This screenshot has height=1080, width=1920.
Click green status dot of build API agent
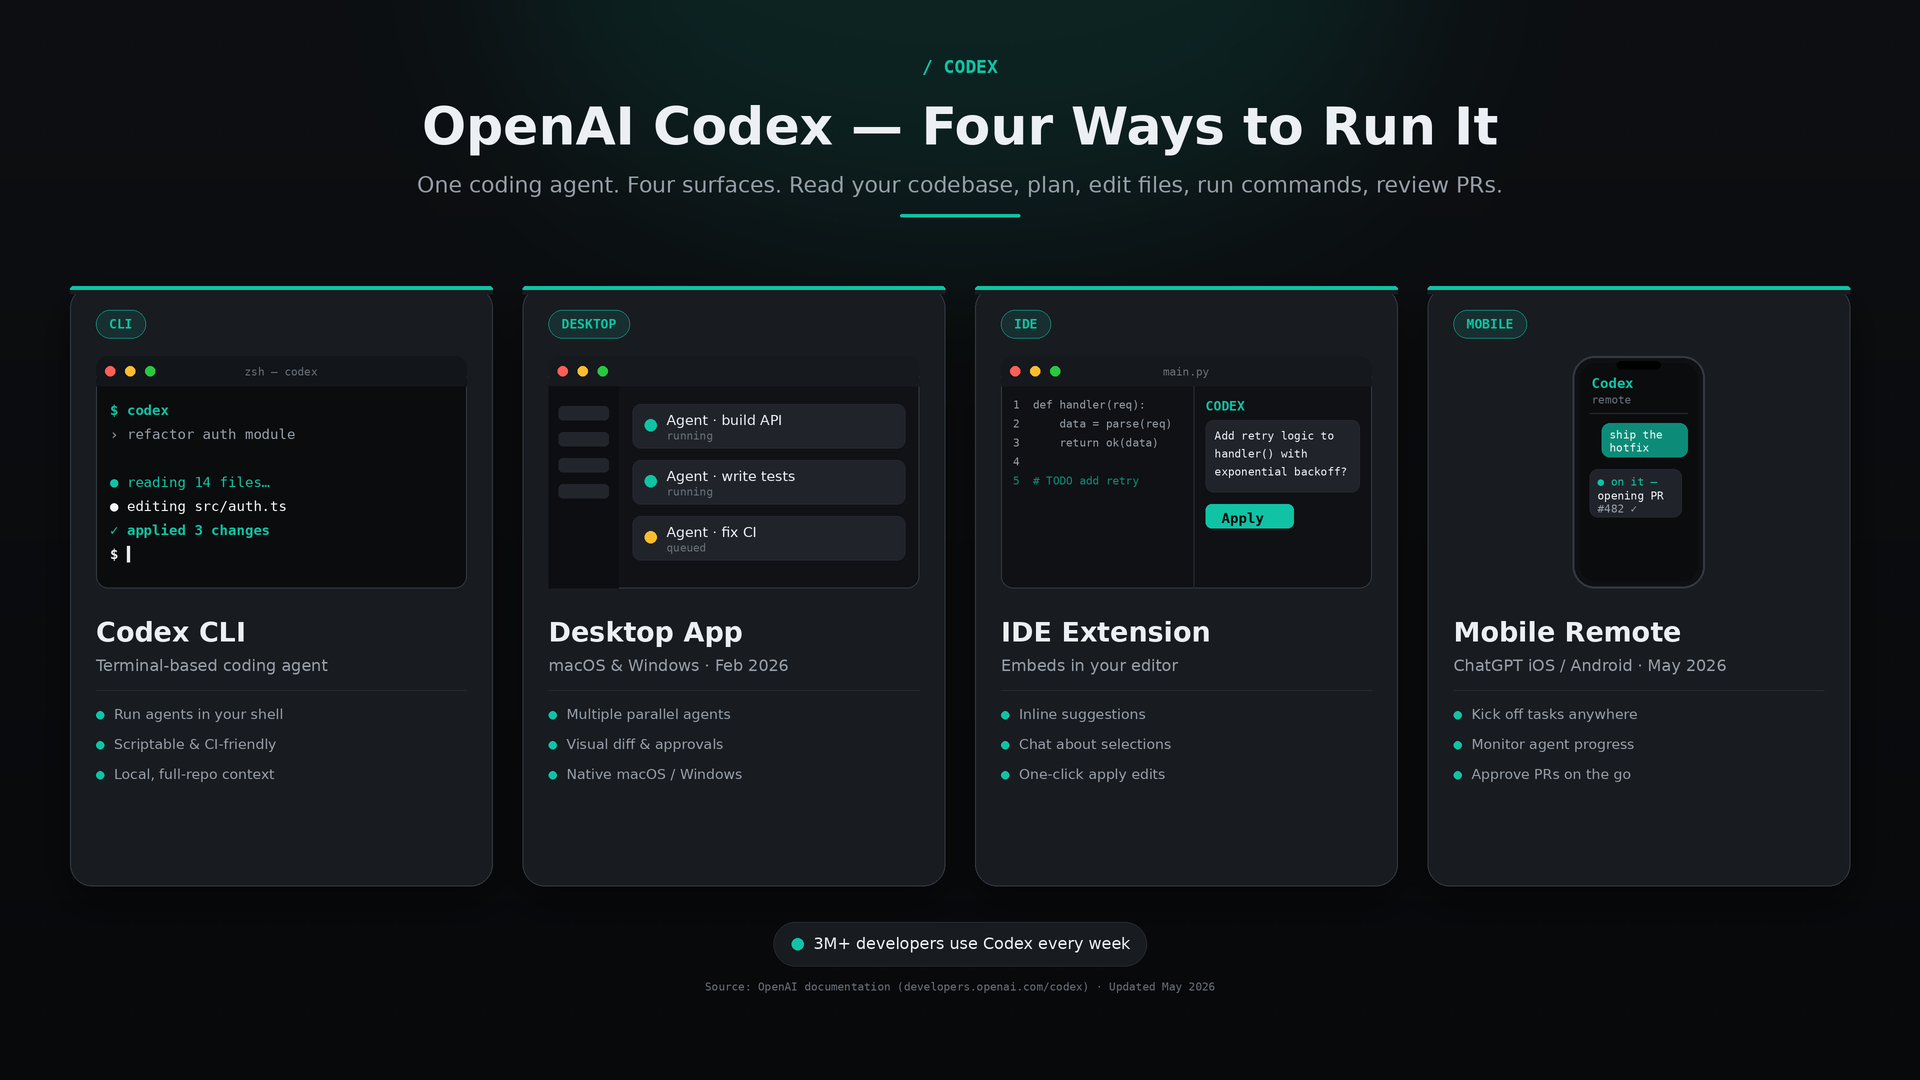click(650, 425)
